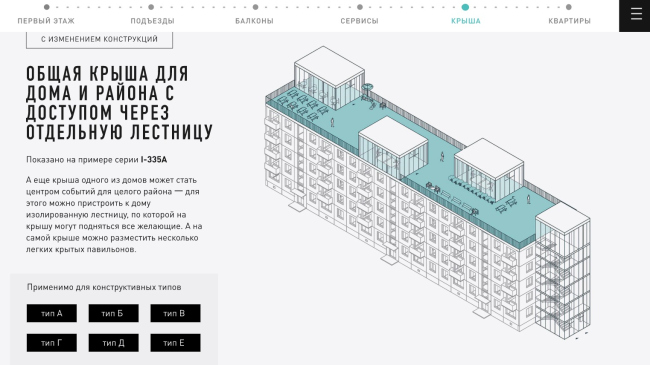Select the ПЕРВЫЙ ЭТАЖ section dot
650x365 pixels.
tap(46, 7)
